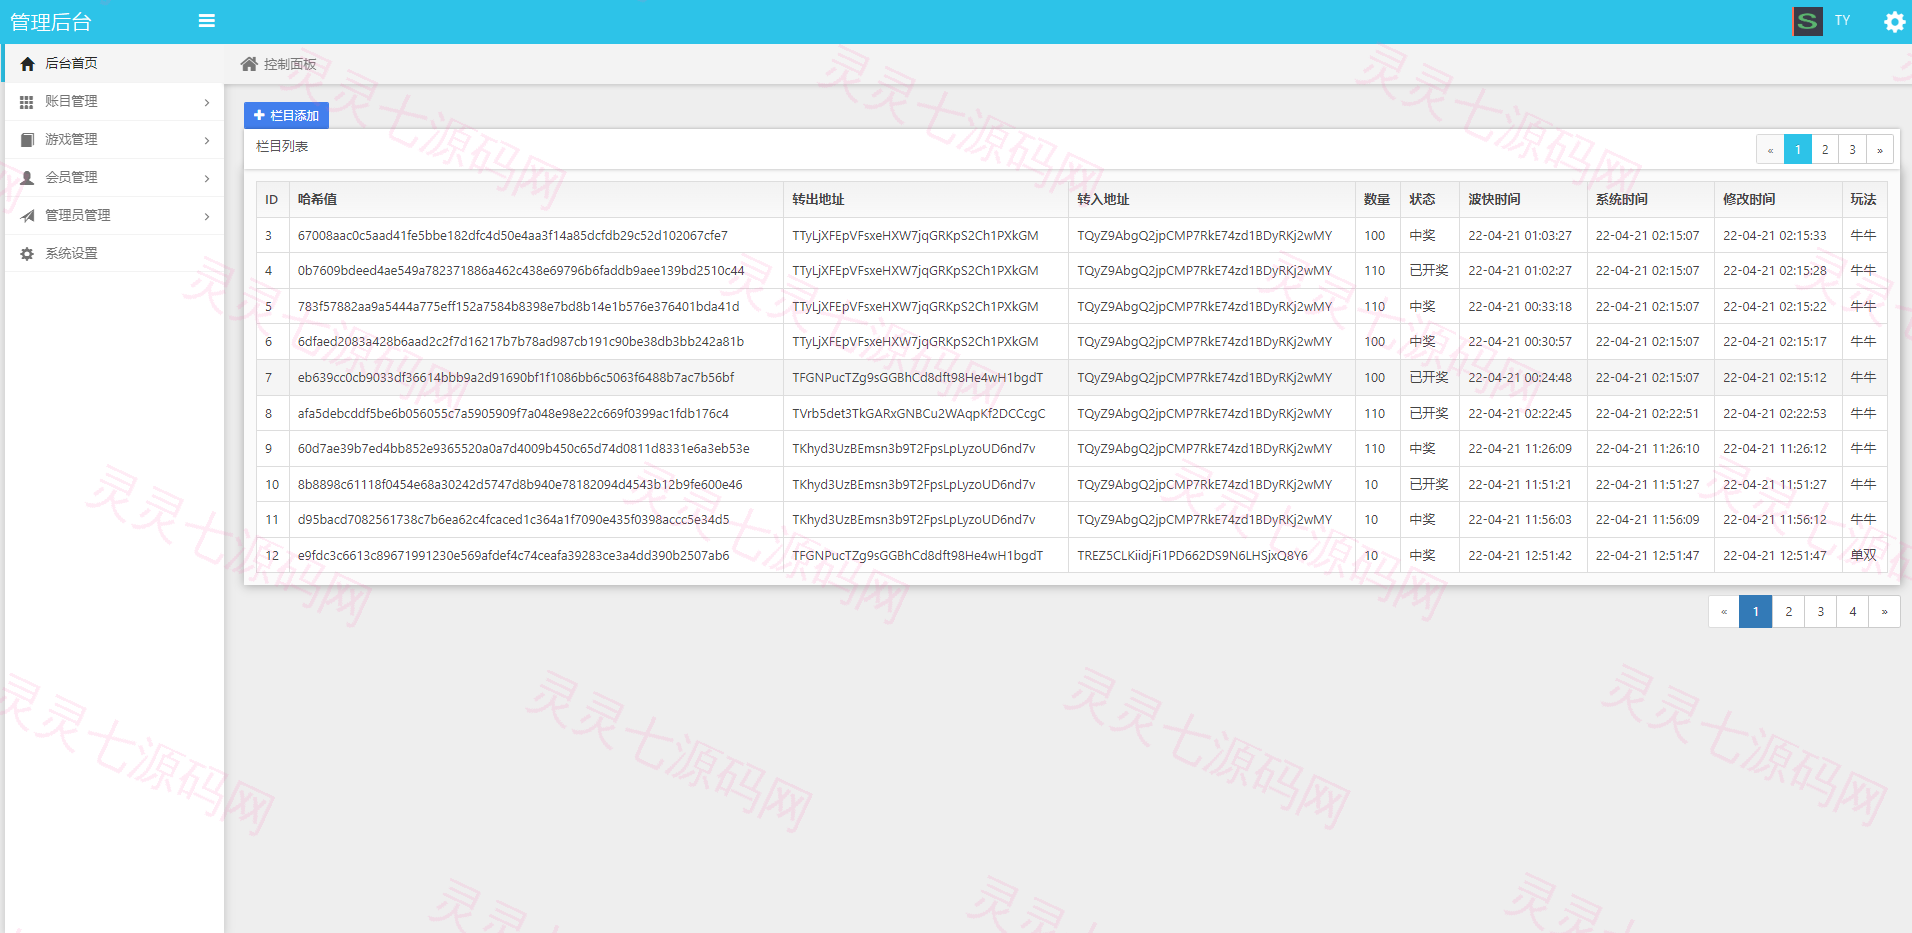Go to page 2 in bottom pagination
Image resolution: width=1912 pixels, height=933 pixels.
pos(1789,611)
